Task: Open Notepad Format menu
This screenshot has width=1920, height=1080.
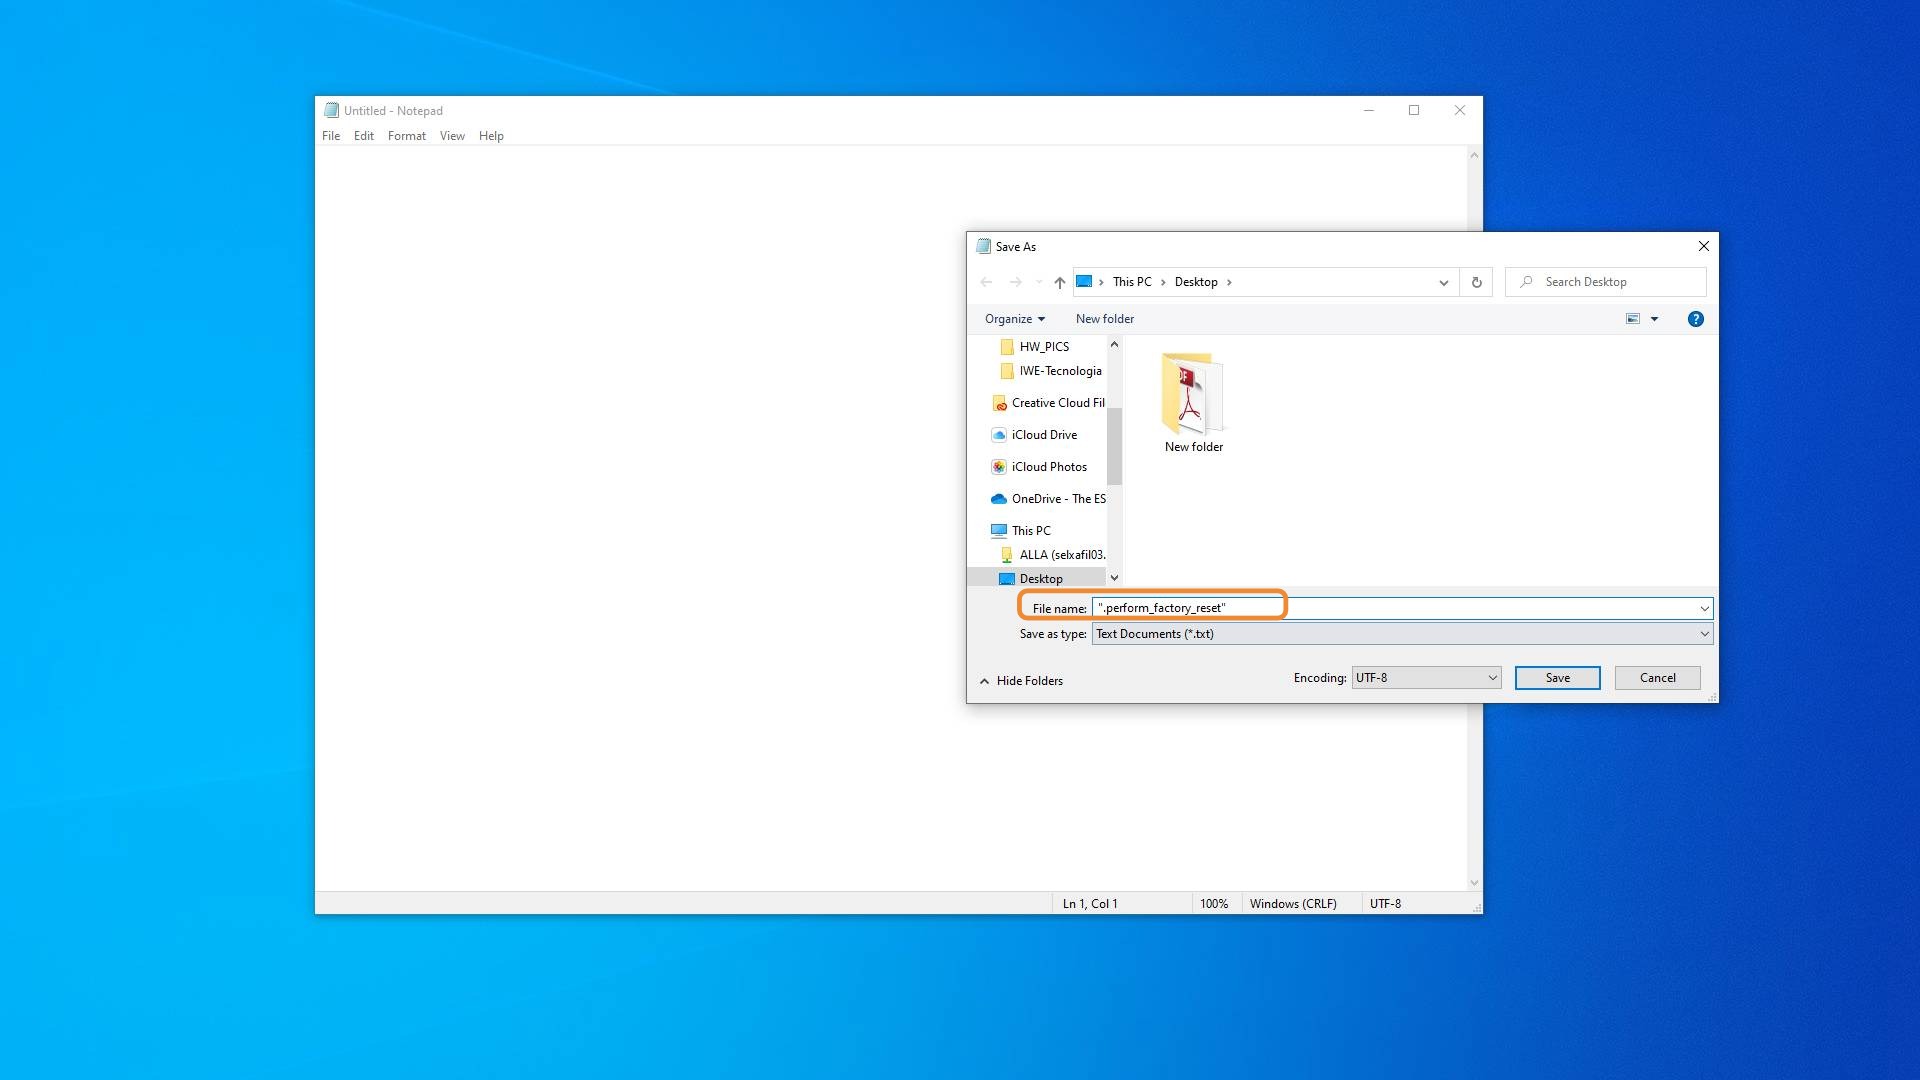Action: pyautogui.click(x=407, y=136)
